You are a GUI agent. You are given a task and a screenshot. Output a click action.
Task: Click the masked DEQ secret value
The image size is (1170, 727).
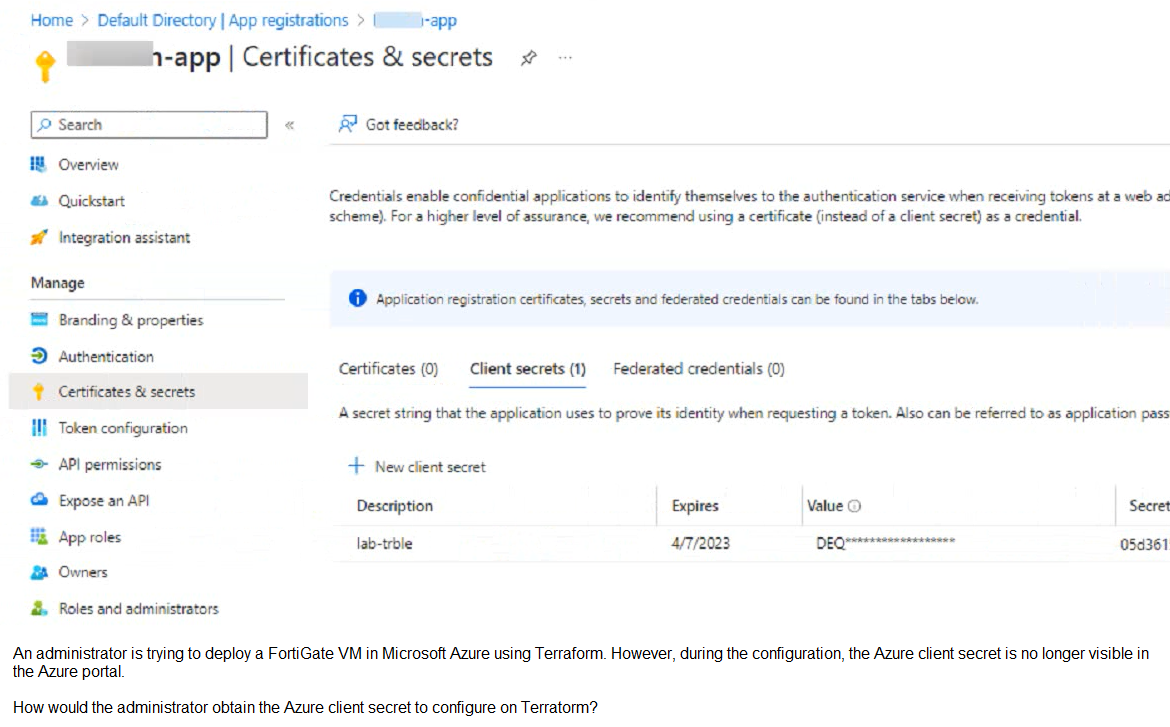coord(886,543)
